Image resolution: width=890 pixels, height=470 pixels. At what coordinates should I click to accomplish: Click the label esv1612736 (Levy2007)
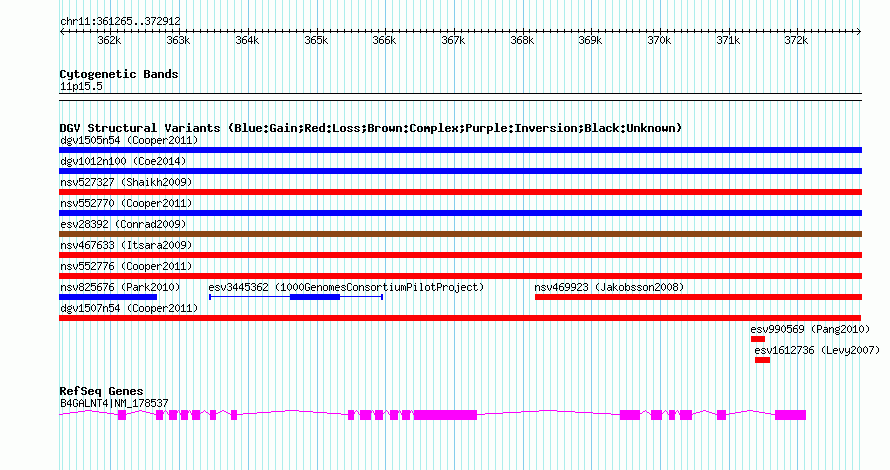coord(817,350)
